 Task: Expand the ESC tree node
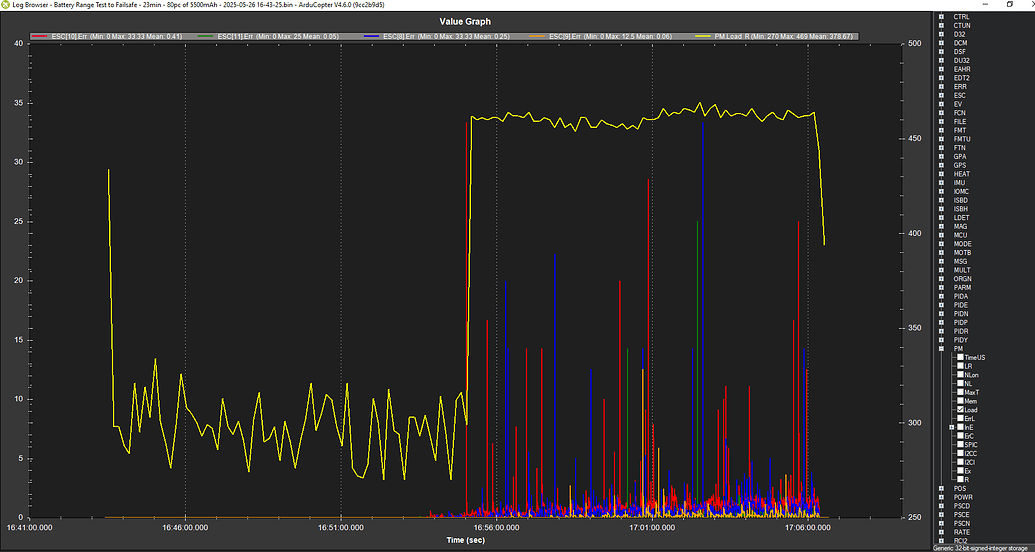click(942, 95)
